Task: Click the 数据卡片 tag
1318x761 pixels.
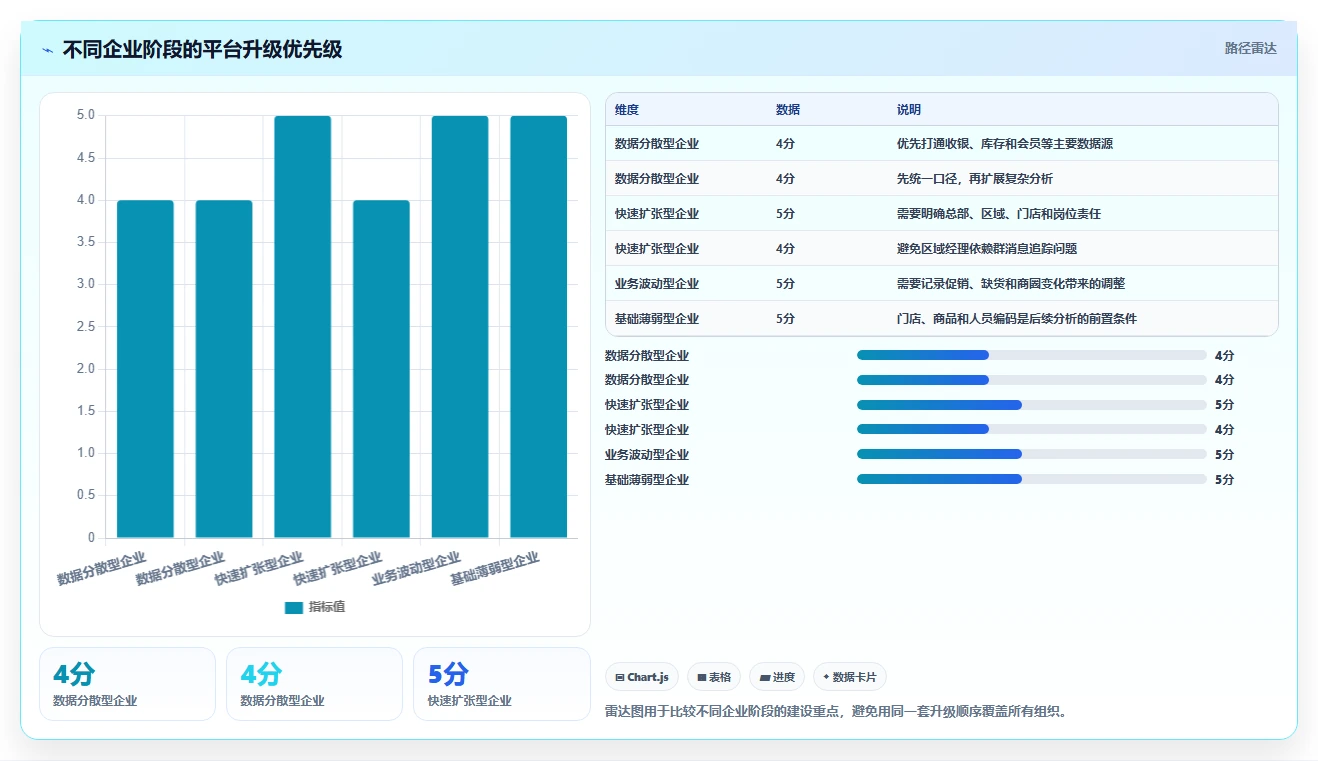Action: [850, 677]
